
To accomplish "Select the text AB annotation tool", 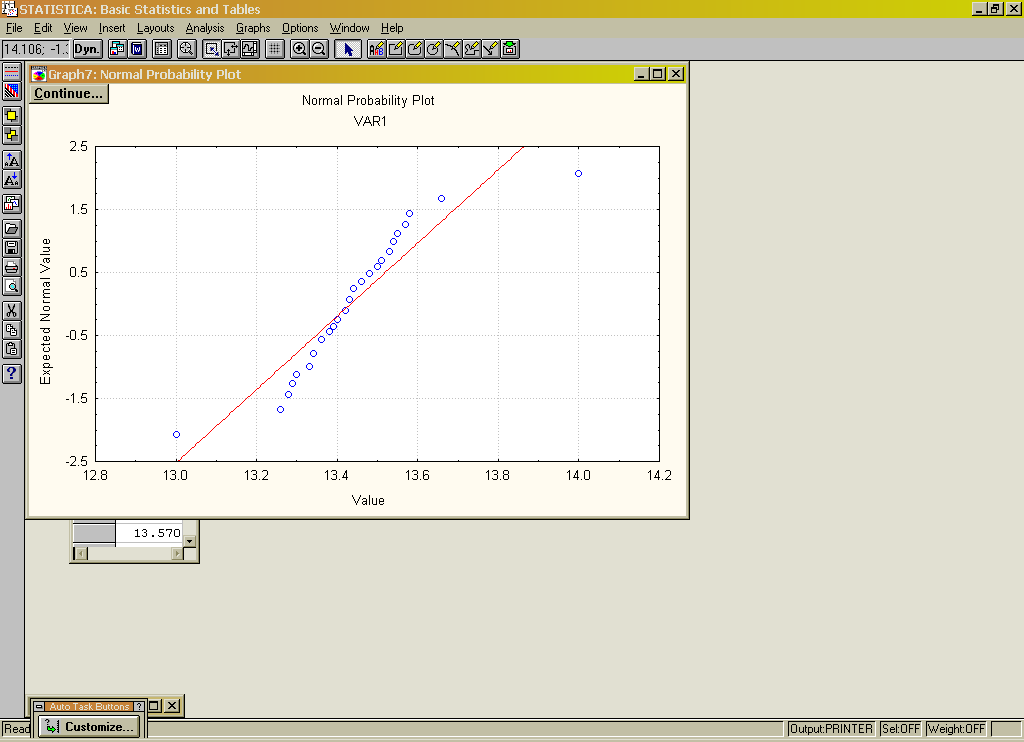I will (376, 49).
